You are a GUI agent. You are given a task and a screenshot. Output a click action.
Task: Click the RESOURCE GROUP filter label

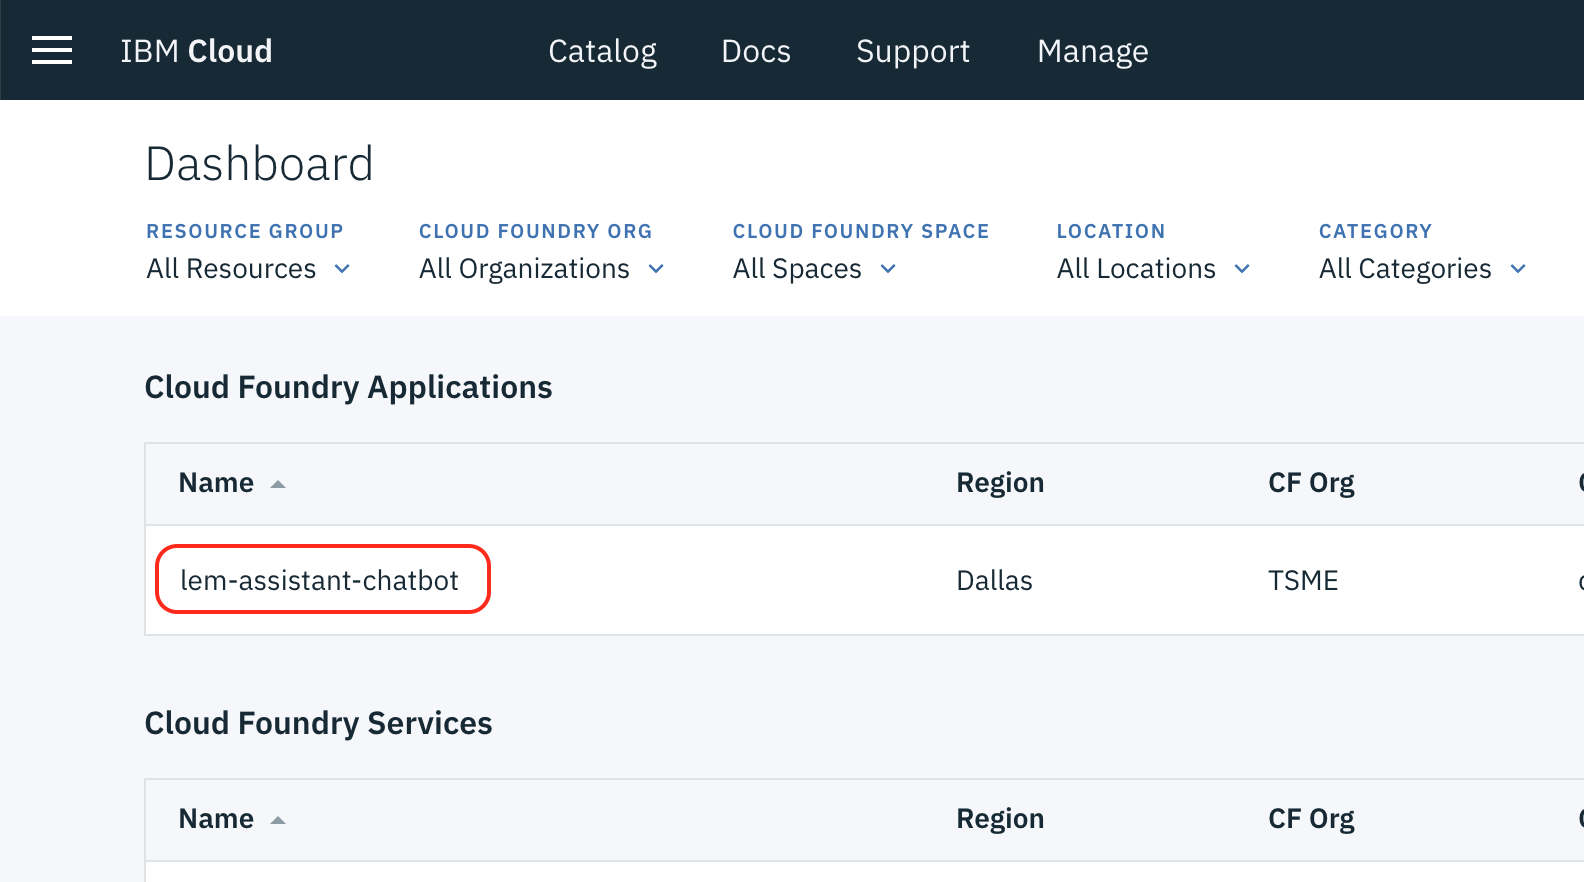tap(245, 231)
